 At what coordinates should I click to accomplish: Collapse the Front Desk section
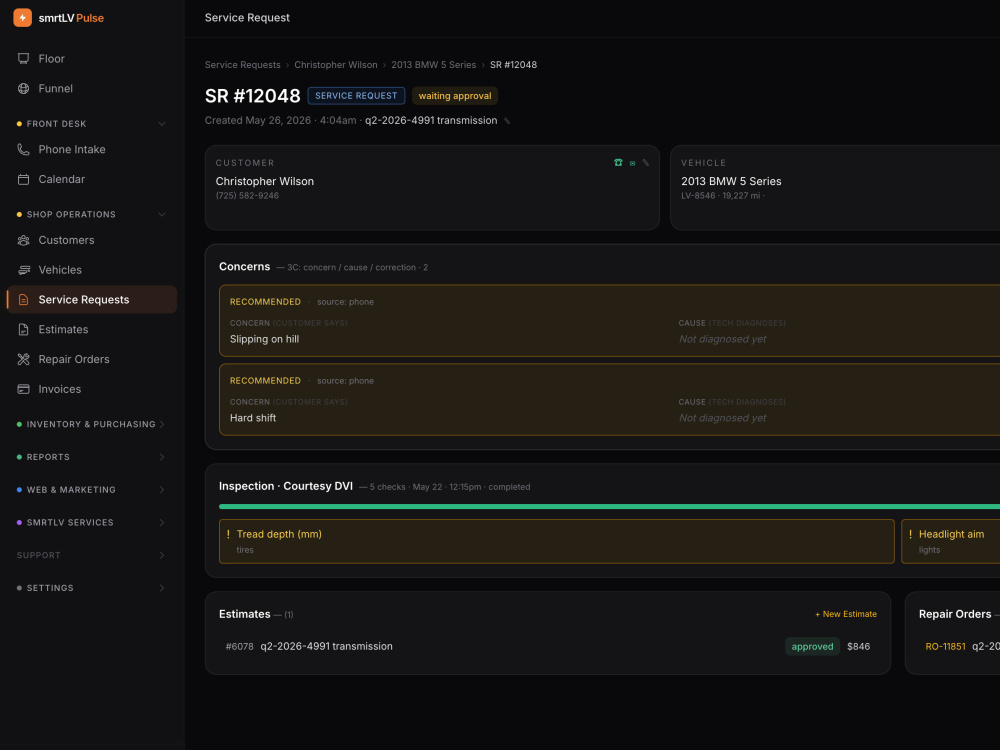pos(162,124)
